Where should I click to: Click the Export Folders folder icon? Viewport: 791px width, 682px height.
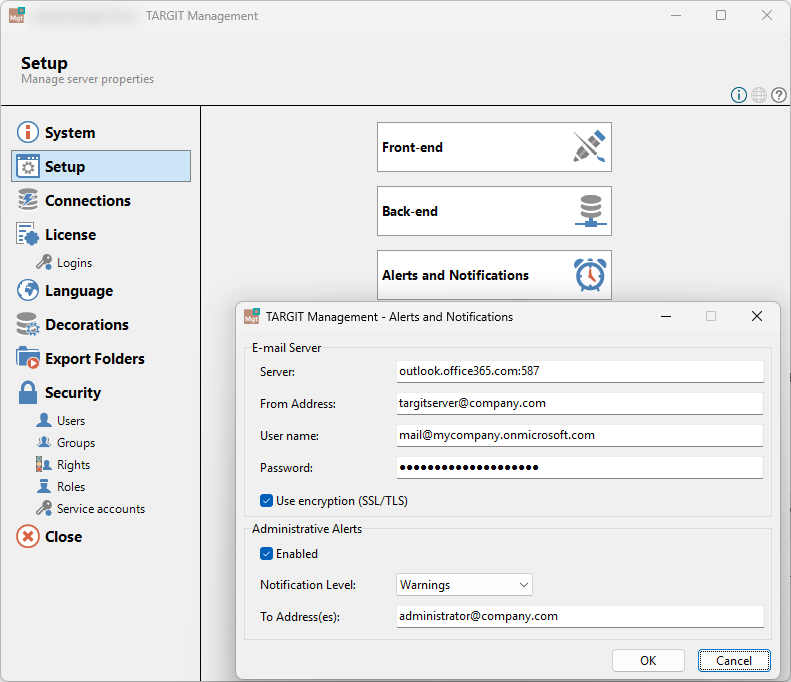[x=28, y=358]
